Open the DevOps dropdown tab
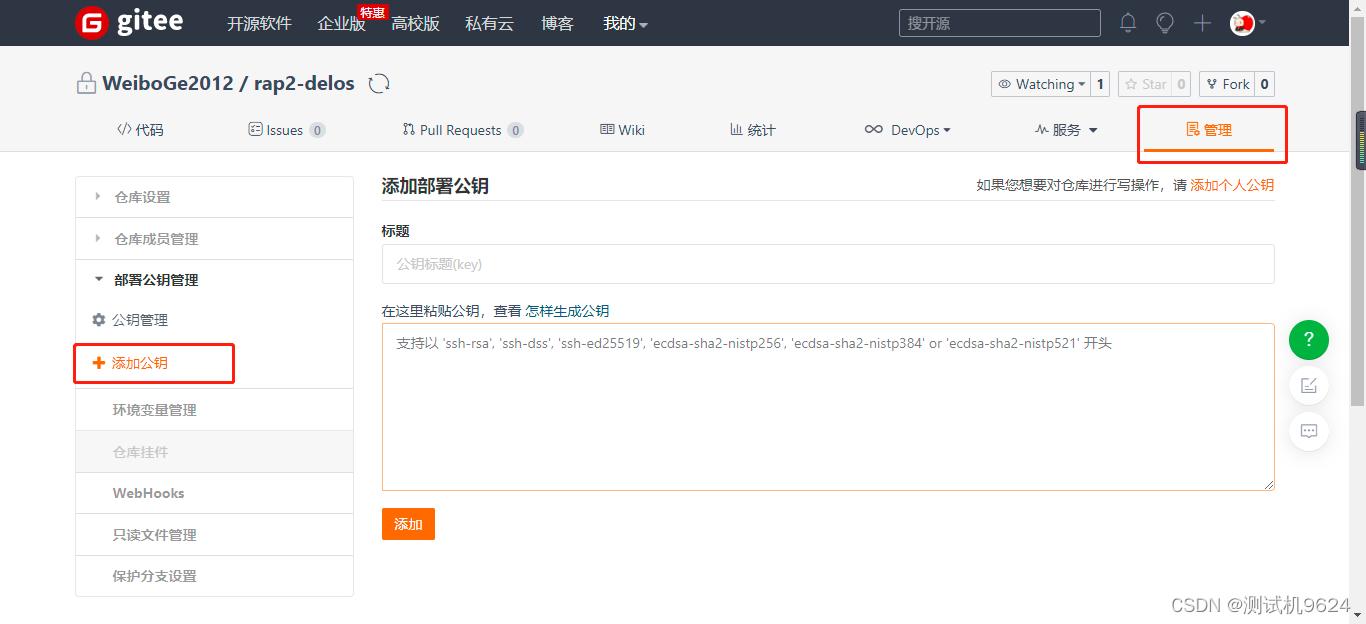Screen dimensions: 1366x624 907,130
